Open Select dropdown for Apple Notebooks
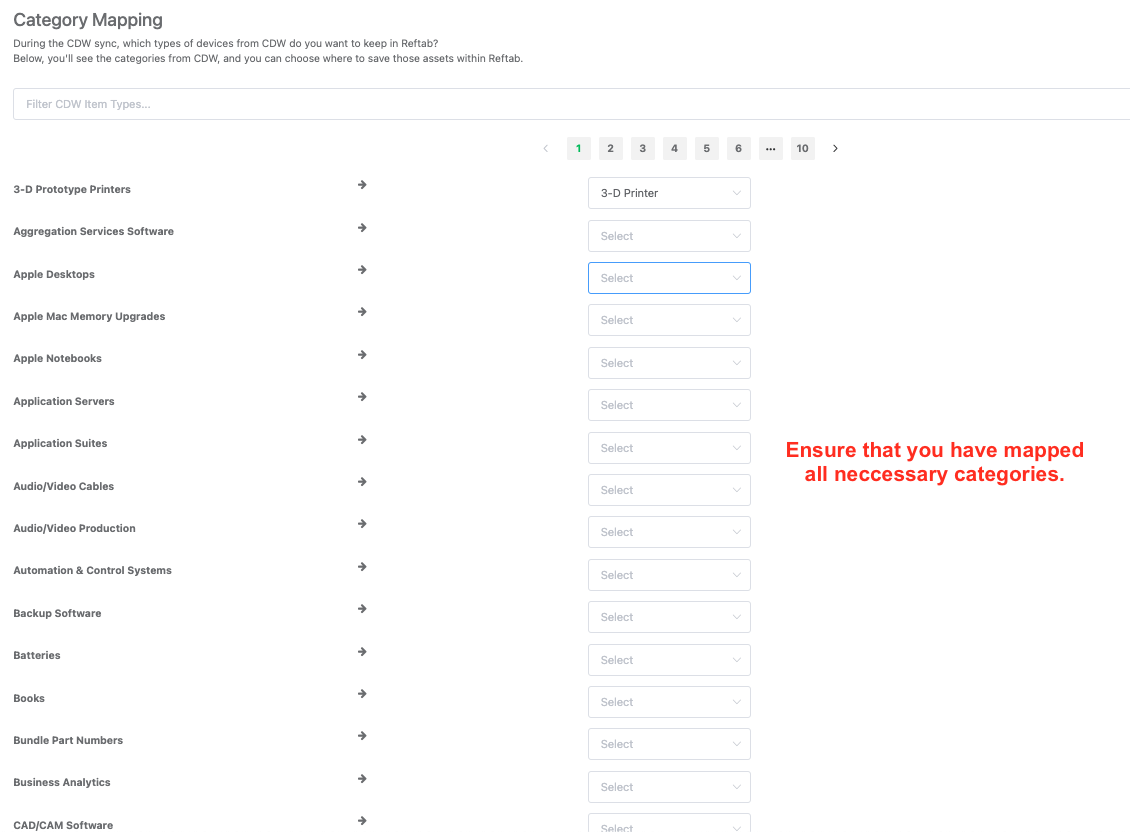 669,363
